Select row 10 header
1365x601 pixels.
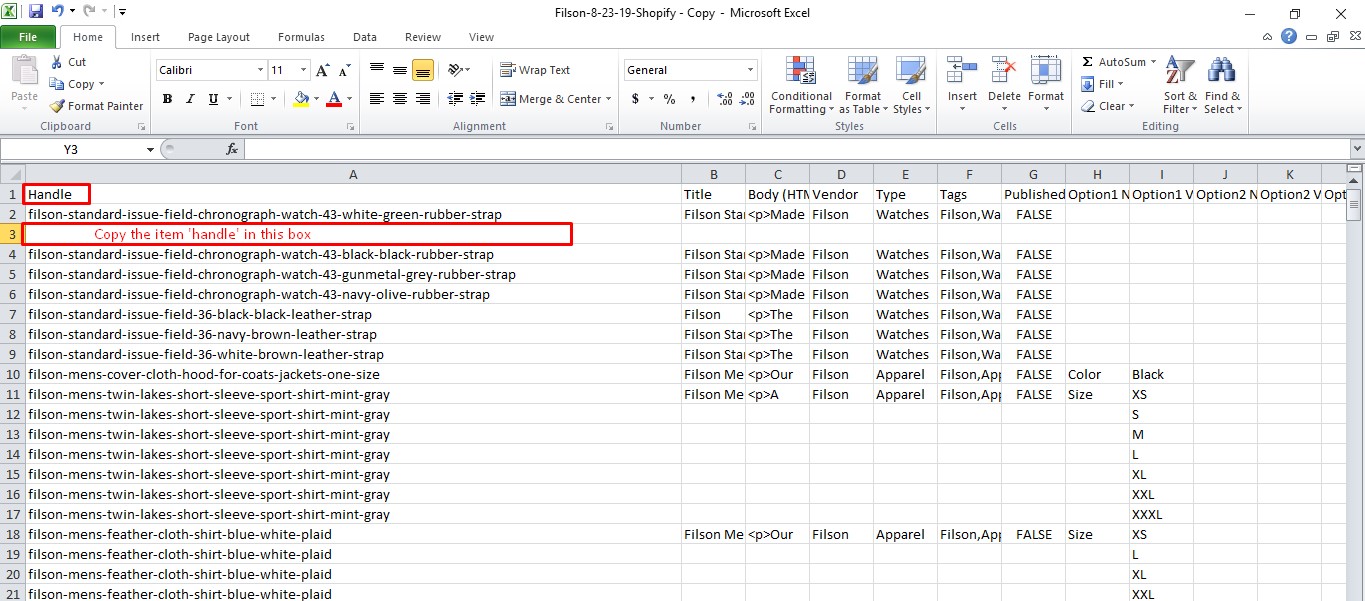click(x=11, y=374)
